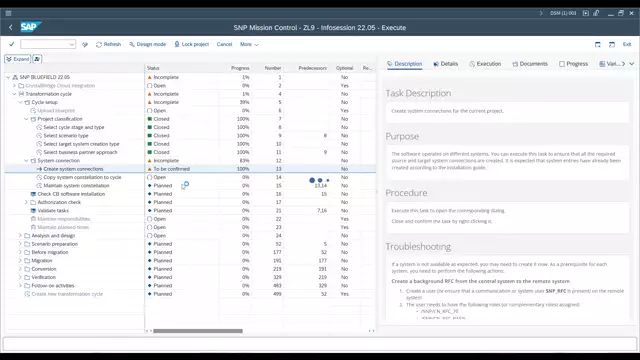Click Validate tasks icon
This screenshot has width=640, height=360.
click(x=33, y=211)
